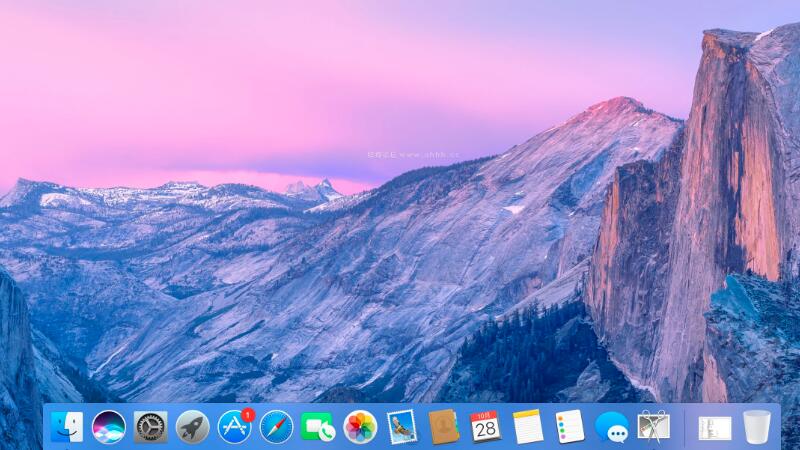The width and height of the screenshot is (800, 450).
Task: Open the yellow Notes app
Action: pyautogui.click(x=527, y=427)
